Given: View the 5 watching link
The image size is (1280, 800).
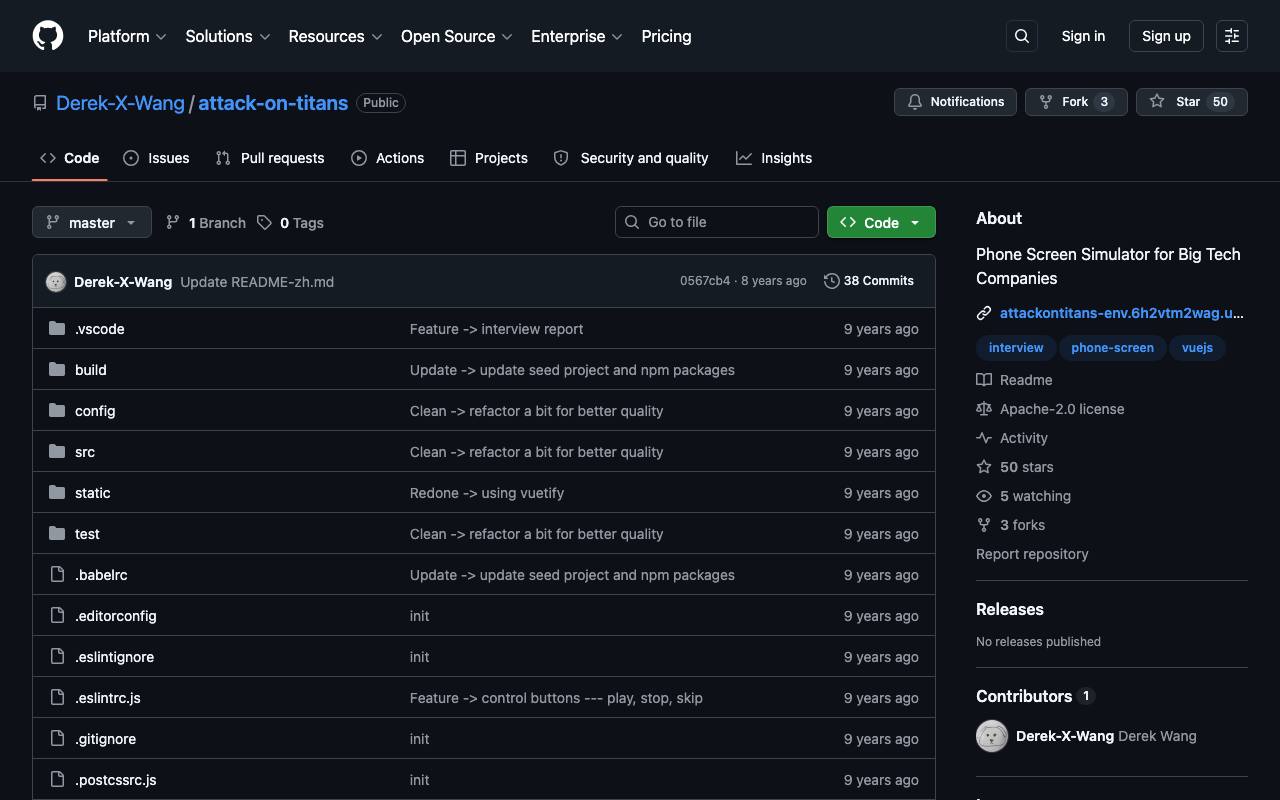Looking at the screenshot, I should (x=1023, y=496).
